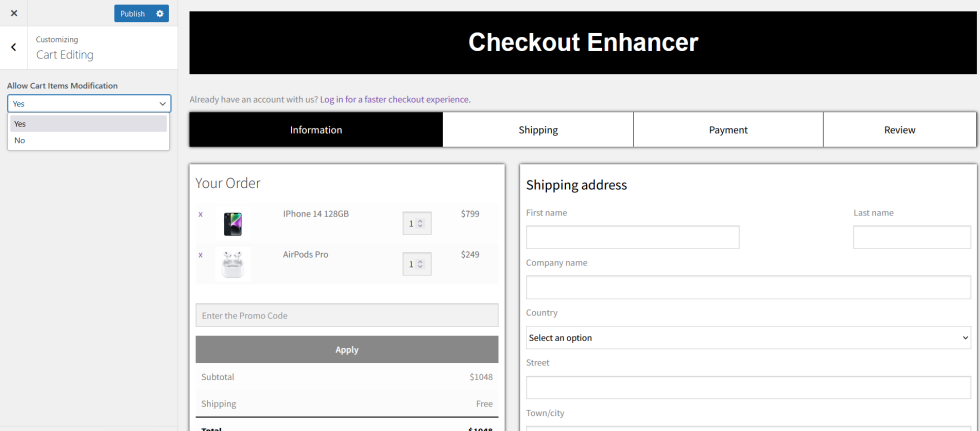Open the Payment step tab
The width and height of the screenshot is (980, 431).
[x=728, y=130]
